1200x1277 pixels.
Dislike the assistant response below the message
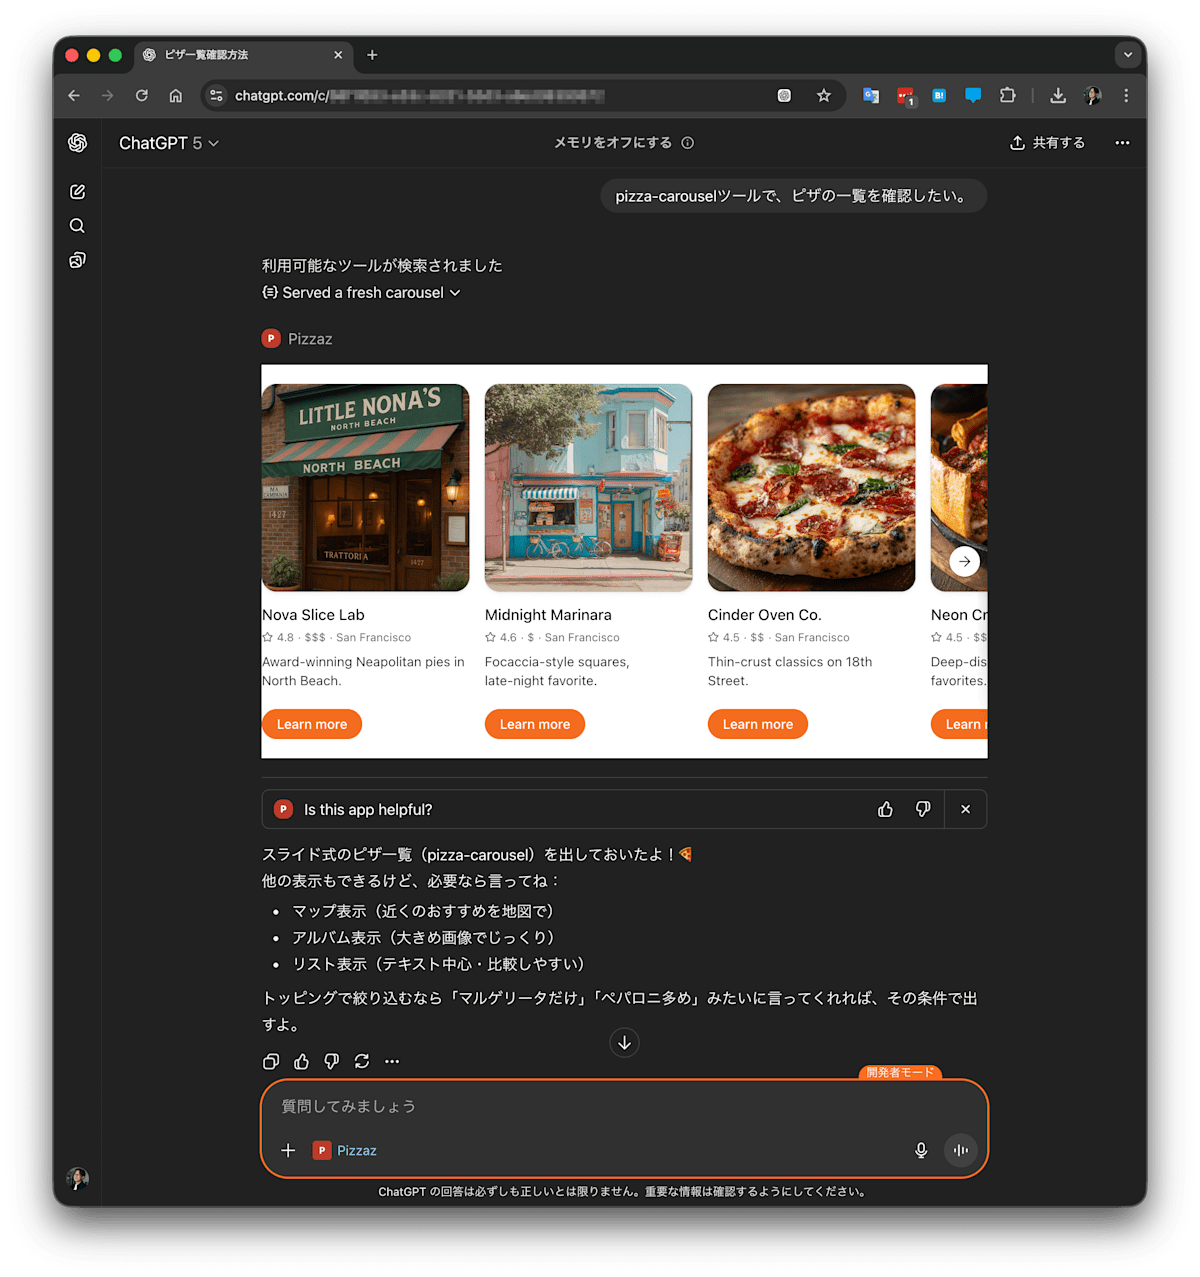(x=331, y=1062)
